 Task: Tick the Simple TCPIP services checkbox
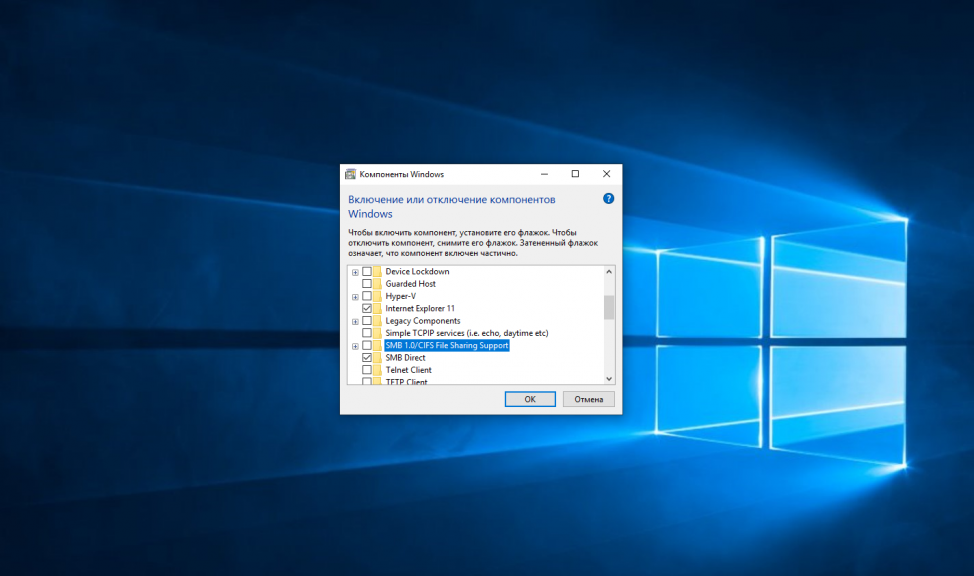click(x=367, y=333)
